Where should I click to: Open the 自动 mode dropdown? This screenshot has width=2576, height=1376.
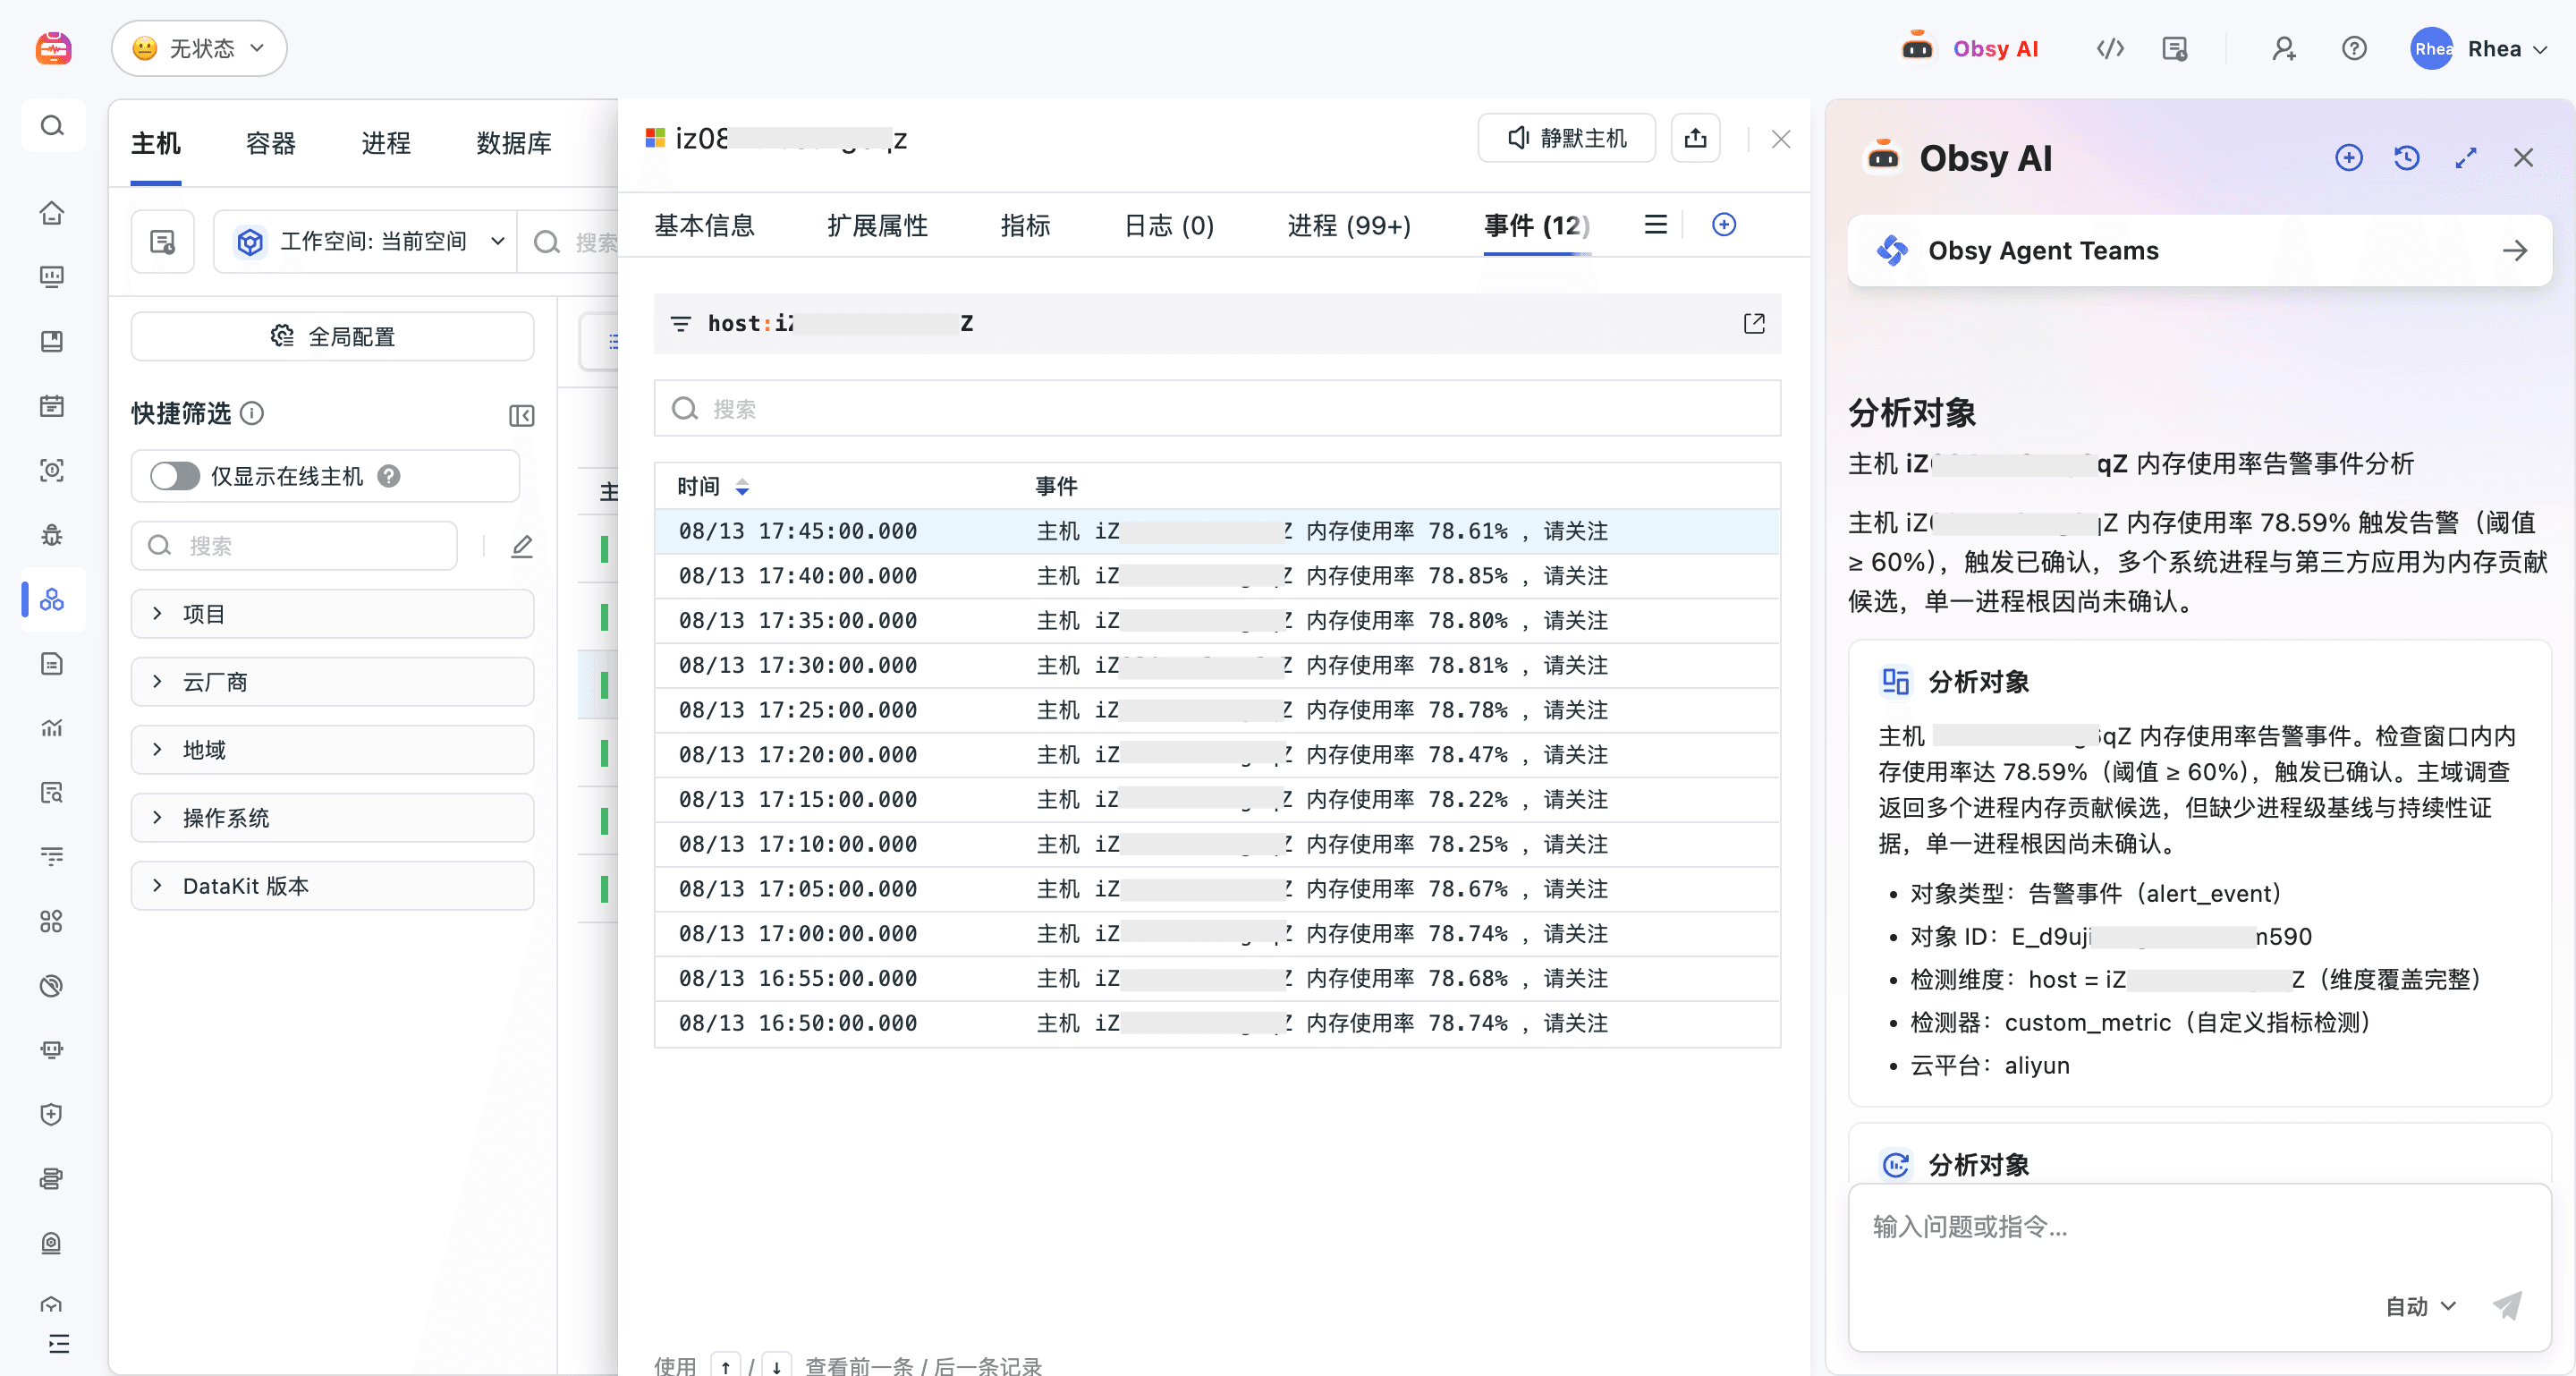pos(2420,1307)
